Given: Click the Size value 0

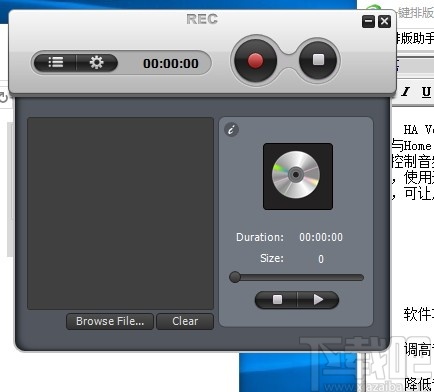Looking at the screenshot, I should click(321, 259).
